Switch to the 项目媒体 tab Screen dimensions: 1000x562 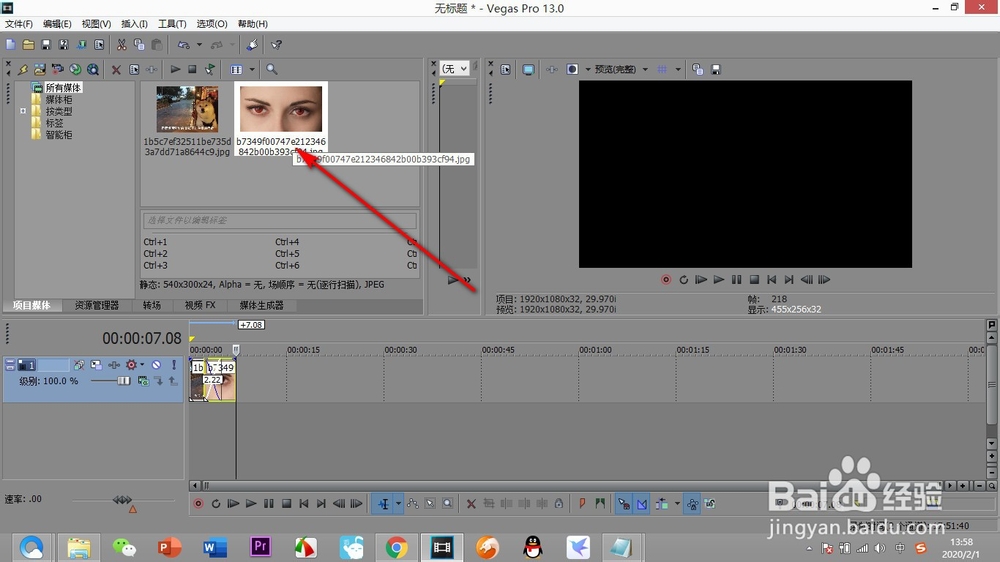[32, 306]
